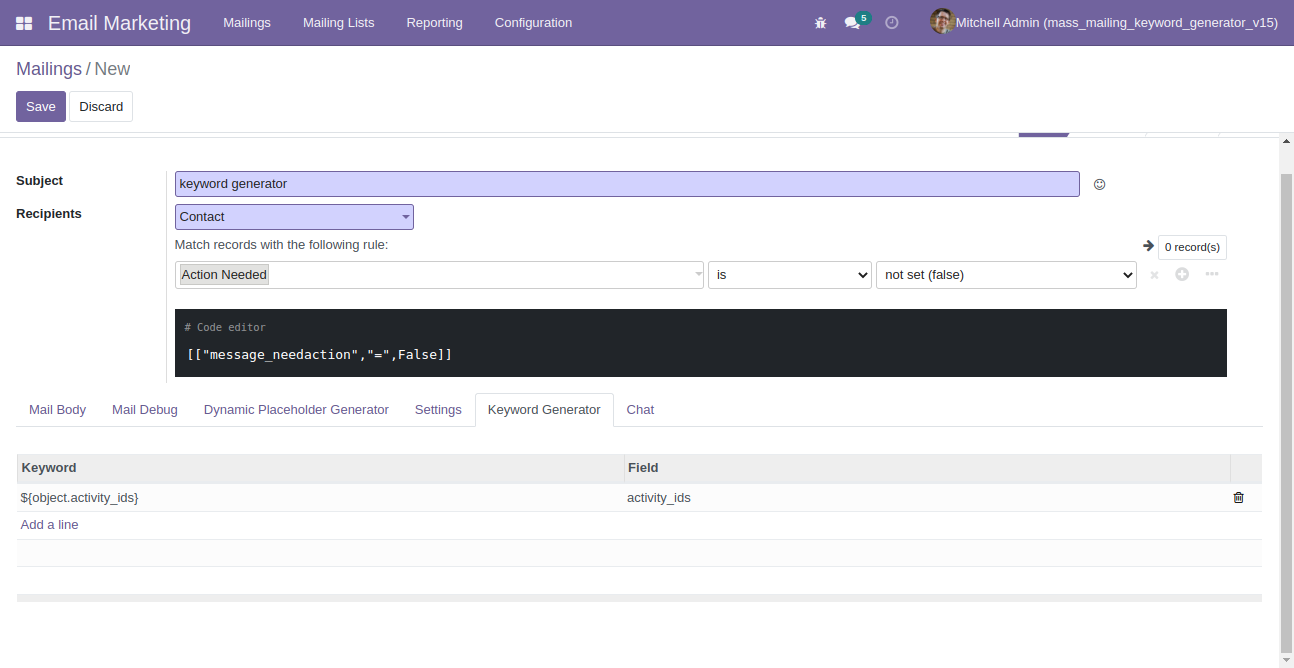Click the arrow icon beside 0 record(s)
Viewport: 1294px width, 668px height.
click(x=1148, y=246)
